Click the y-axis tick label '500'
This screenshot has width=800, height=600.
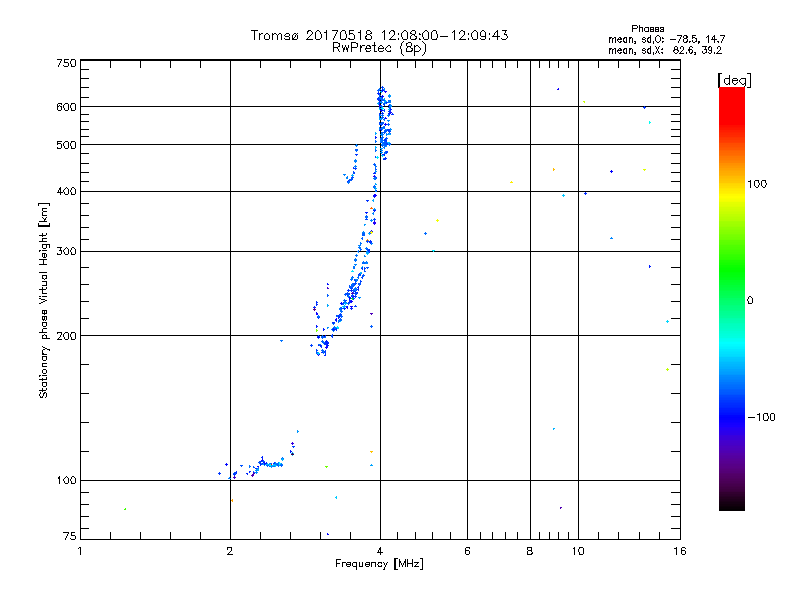[66, 145]
